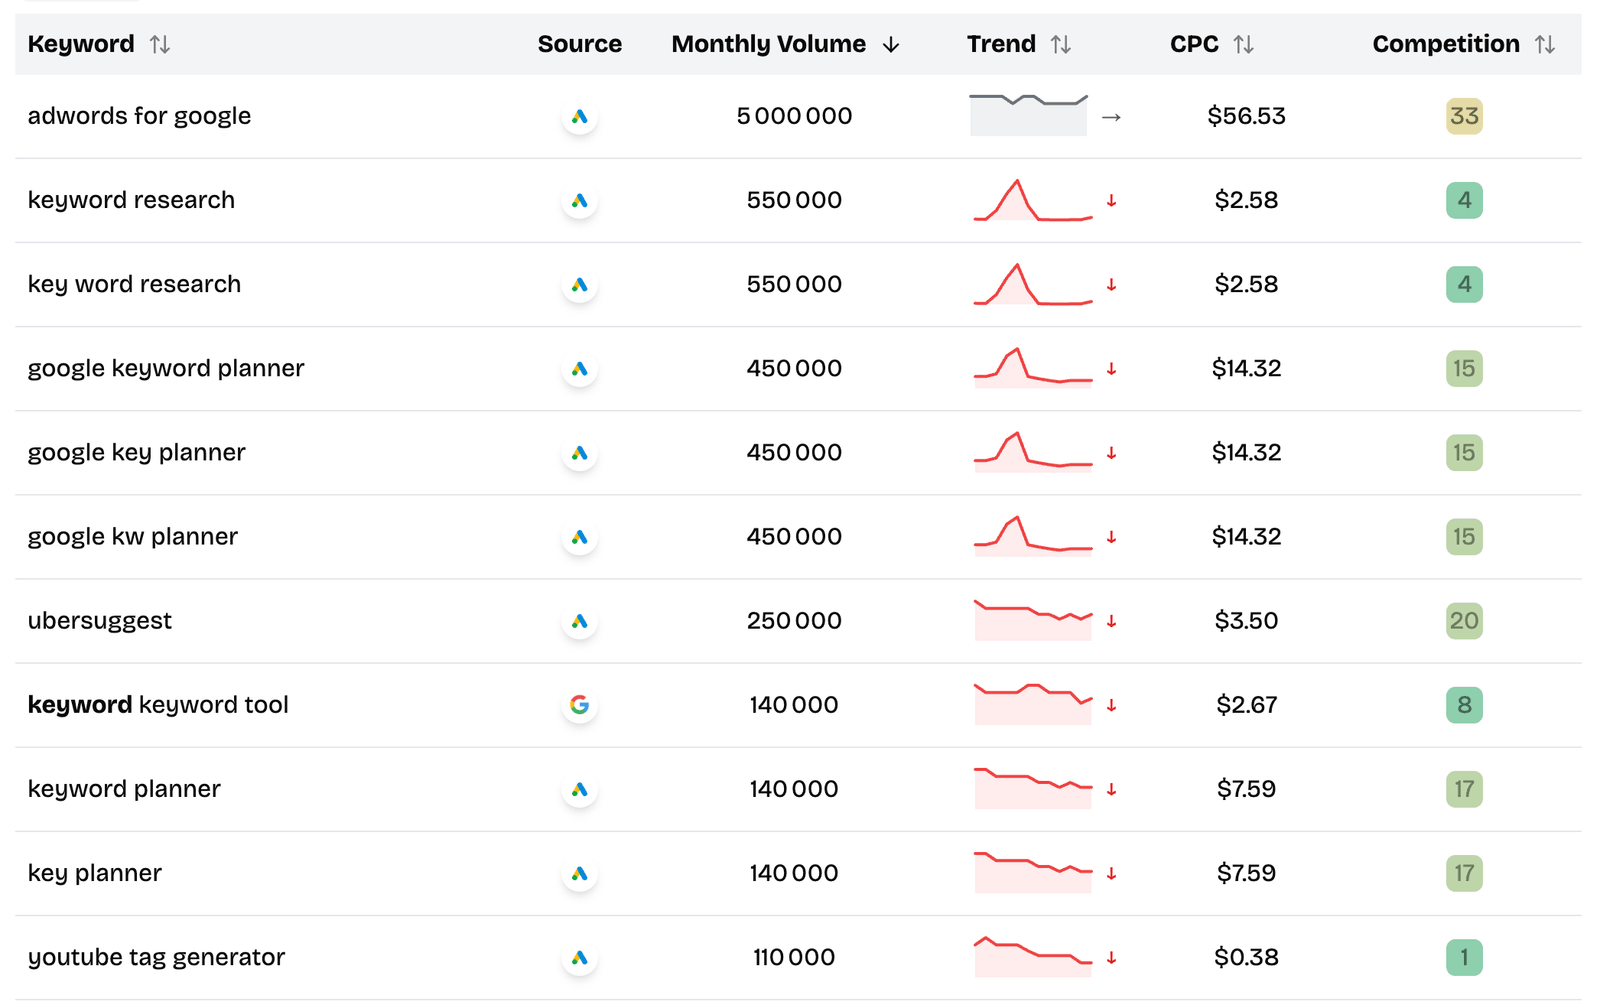Select keyword 'key word research'
This screenshot has width=1600, height=1008.
134,284
